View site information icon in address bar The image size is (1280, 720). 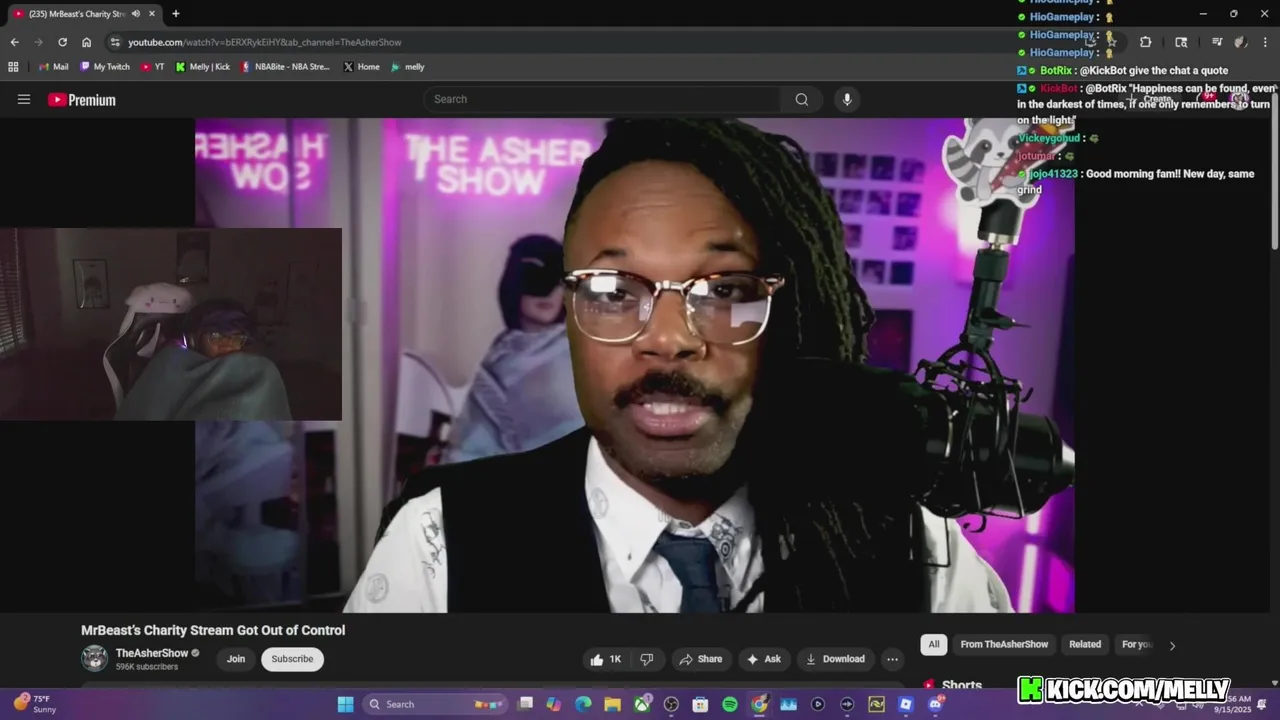115,42
